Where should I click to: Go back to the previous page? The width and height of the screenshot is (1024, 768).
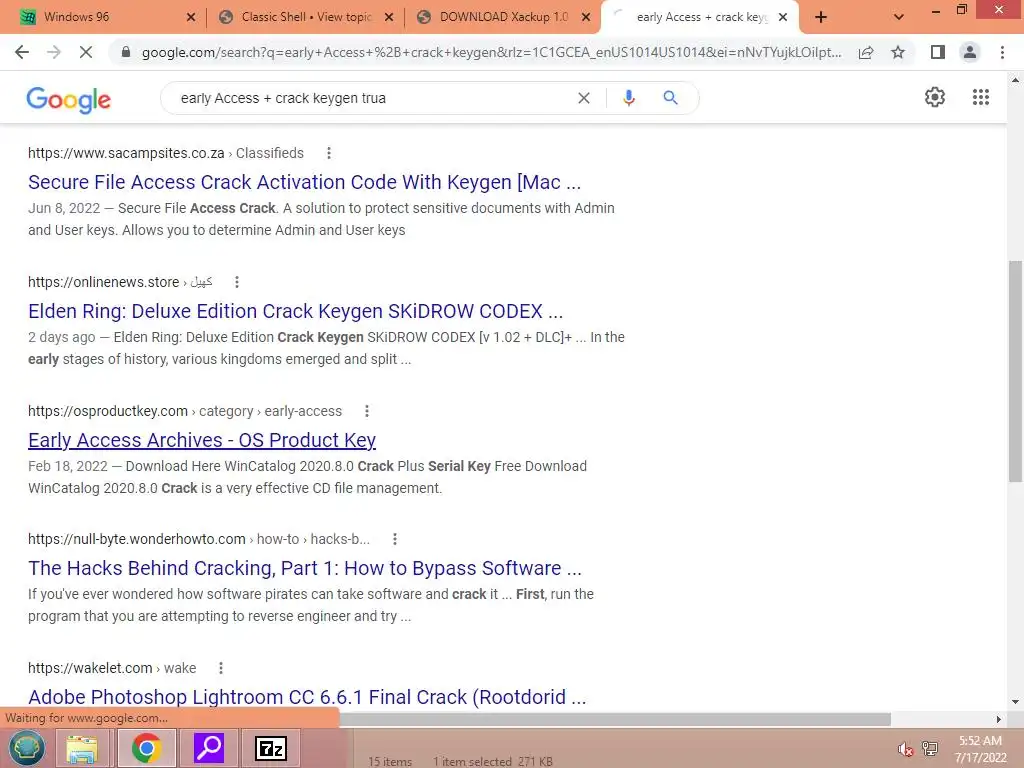click(22, 52)
